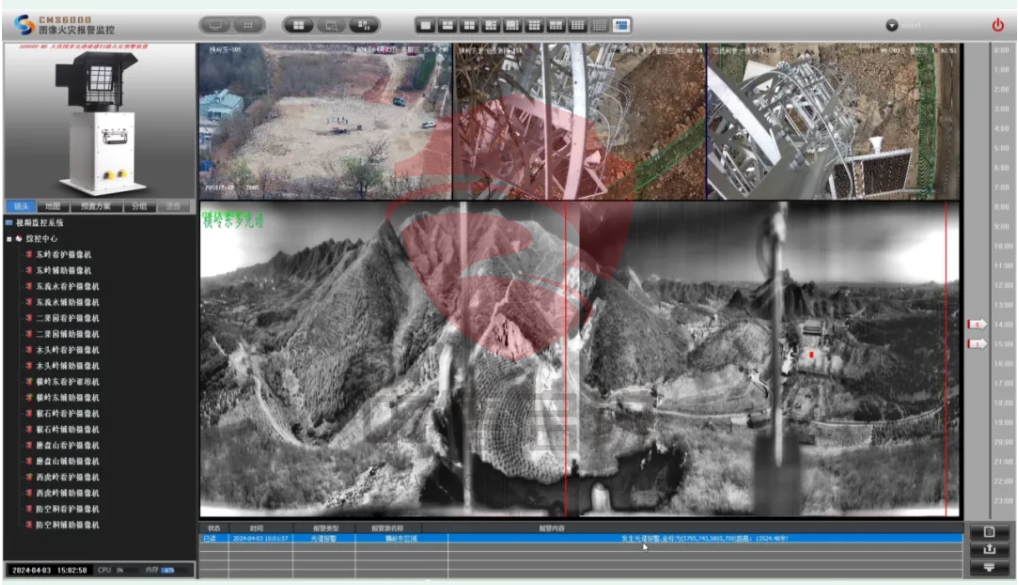Collapse the 监控中心 tree node

pyautogui.click(x=9, y=239)
